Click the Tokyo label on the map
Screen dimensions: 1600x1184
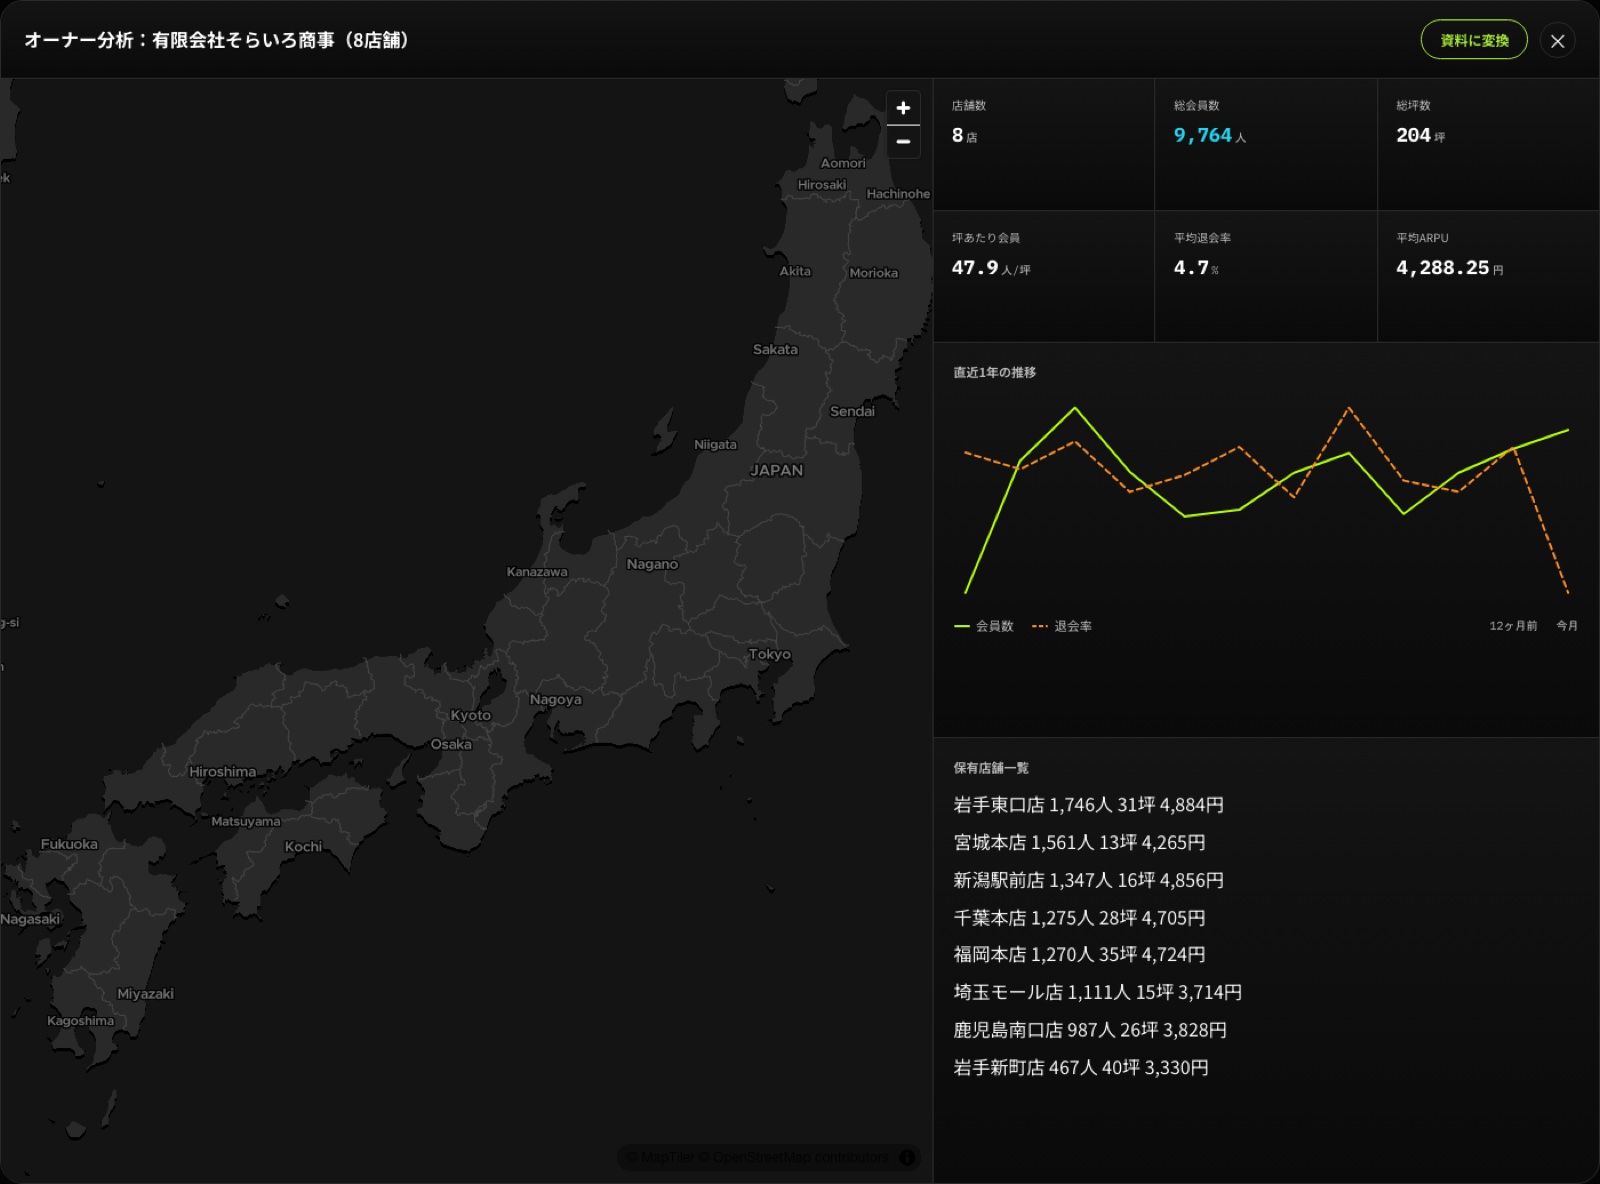coord(769,654)
